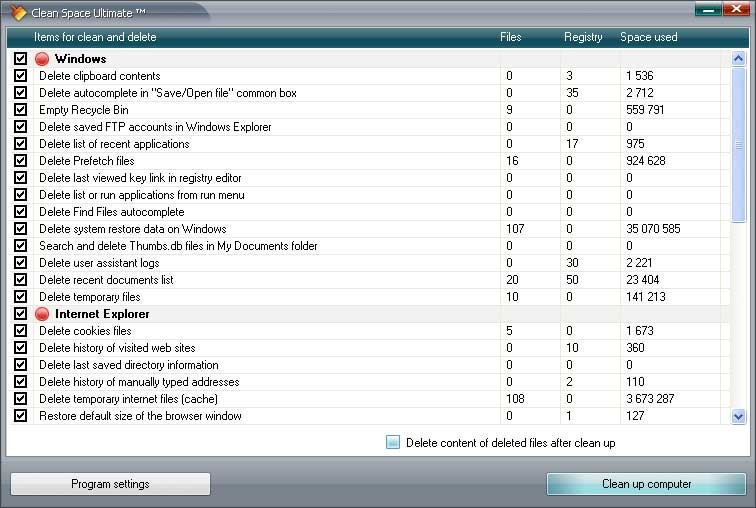Screen dimensions: 756x508
Task: Select the Empty Recycle Bin row text
Action: click(x=84, y=110)
